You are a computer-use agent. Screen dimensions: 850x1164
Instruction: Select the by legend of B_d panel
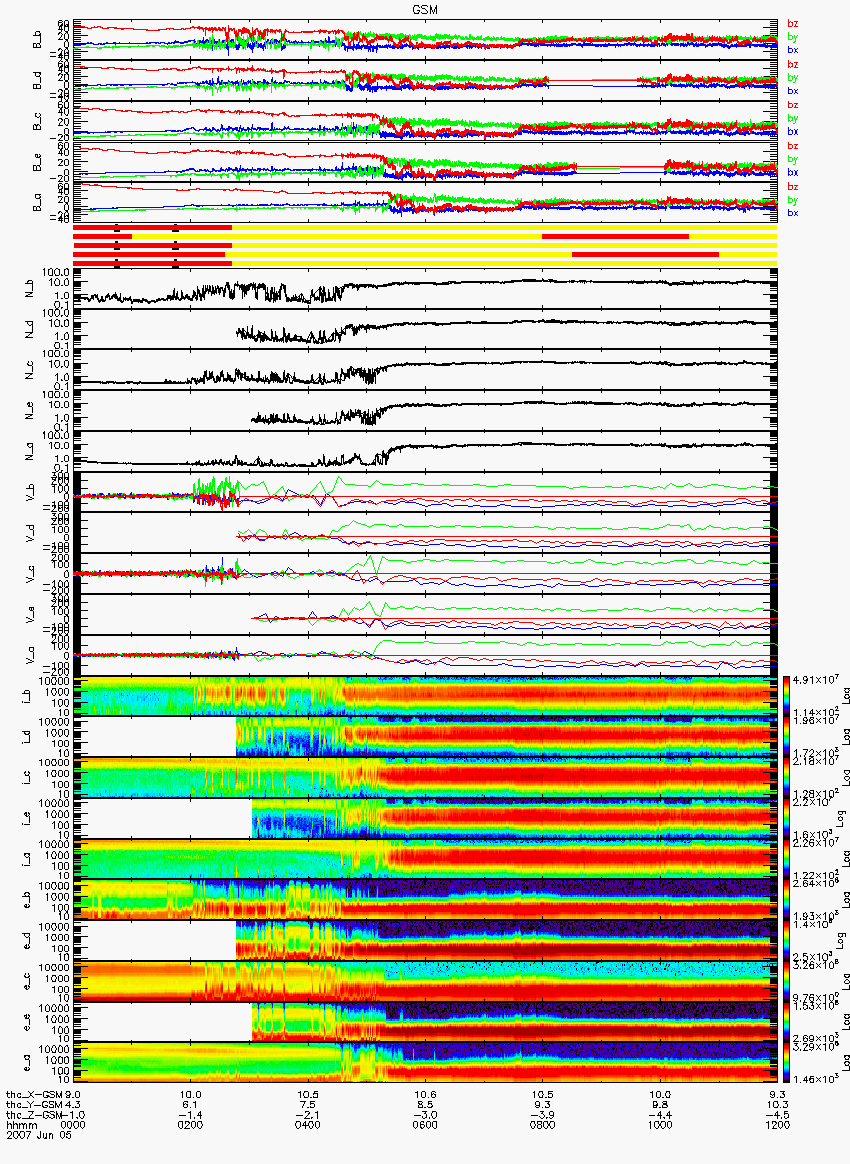click(793, 77)
